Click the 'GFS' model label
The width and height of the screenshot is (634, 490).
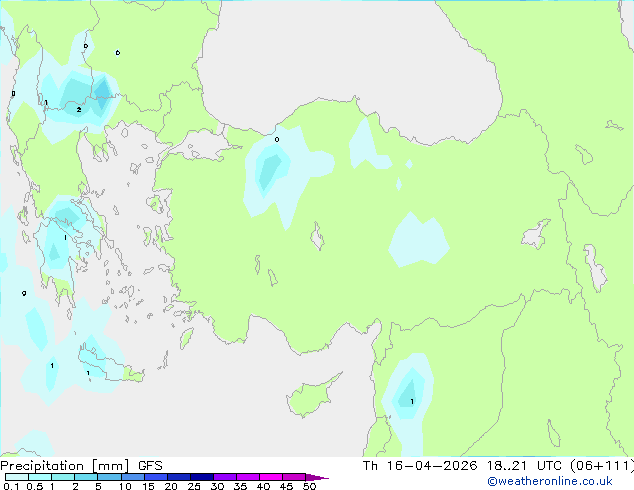[x=150, y=466]
